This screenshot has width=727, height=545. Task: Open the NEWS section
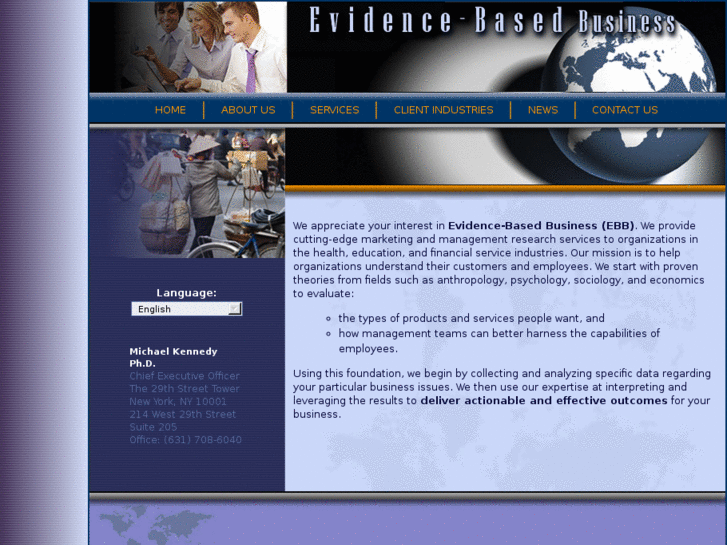click(542, 110)
